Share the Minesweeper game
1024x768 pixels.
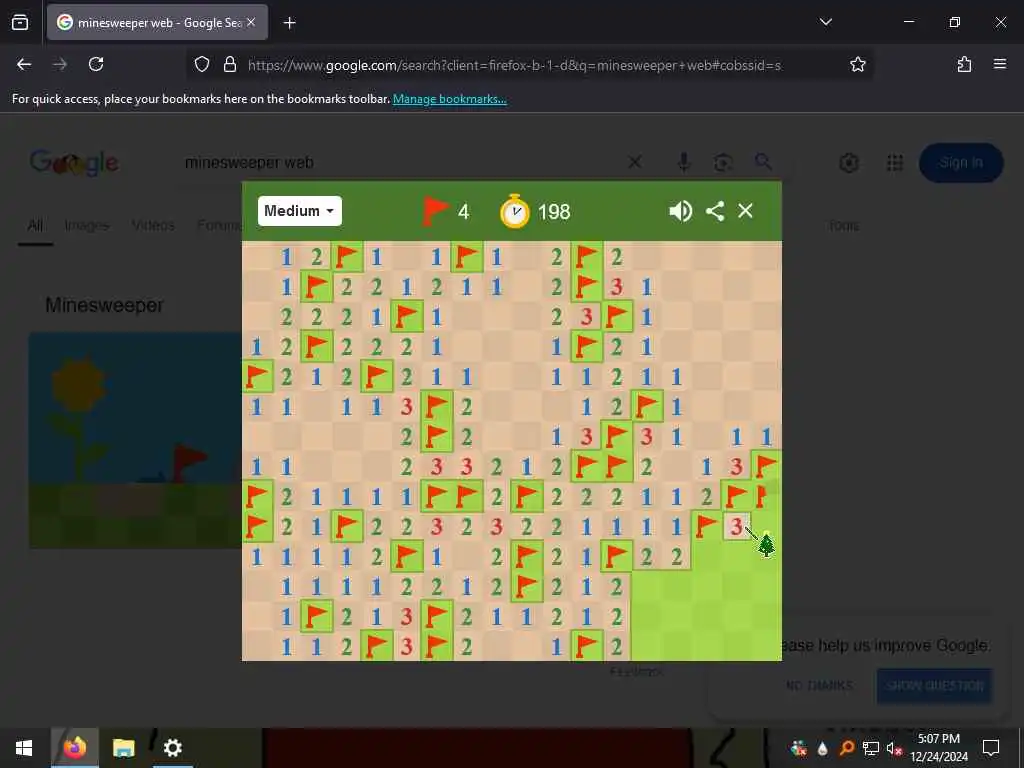coord(715,211)
